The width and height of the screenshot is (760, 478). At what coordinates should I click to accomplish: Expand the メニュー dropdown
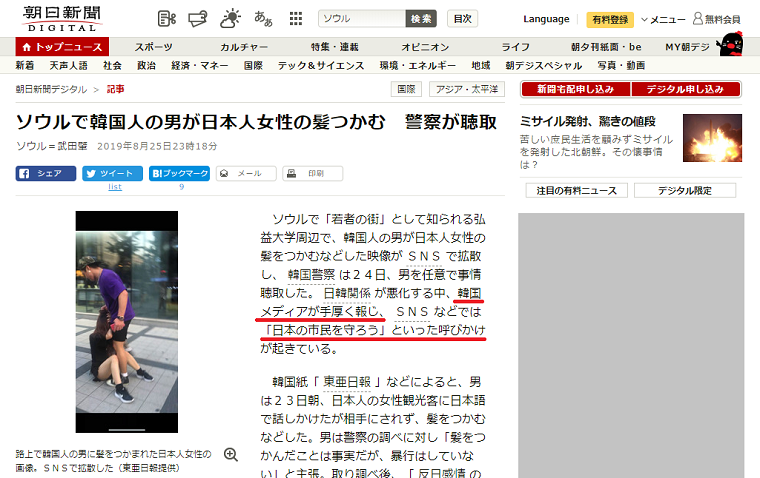[663, 19]
